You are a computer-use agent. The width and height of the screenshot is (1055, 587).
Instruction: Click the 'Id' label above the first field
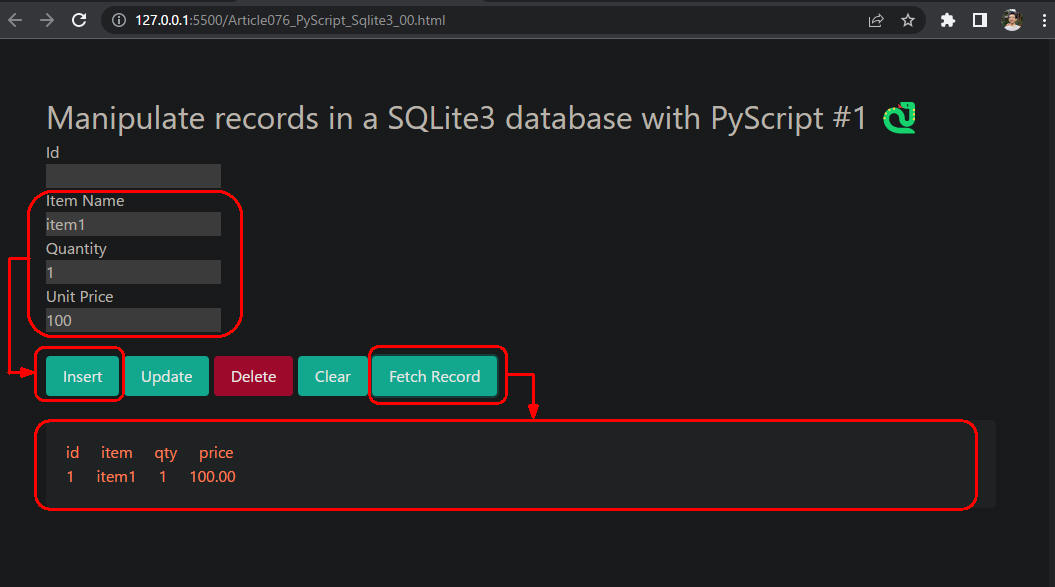(52, 153)
